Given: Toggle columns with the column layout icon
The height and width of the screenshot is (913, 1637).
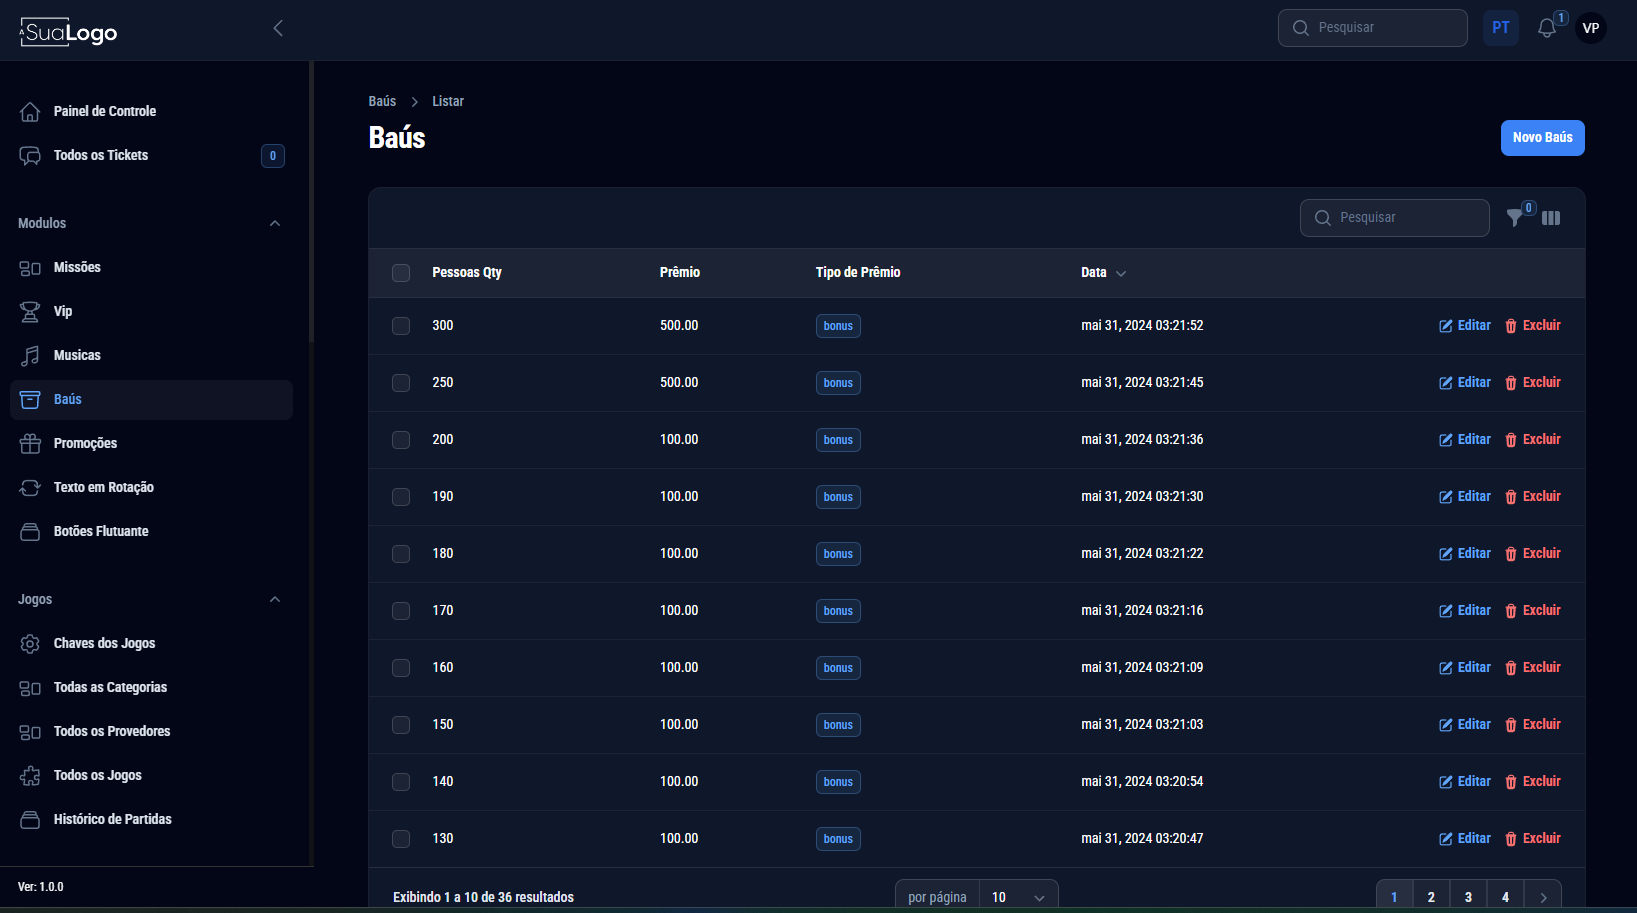Looking at the screenshot, I should point(1551,218).
